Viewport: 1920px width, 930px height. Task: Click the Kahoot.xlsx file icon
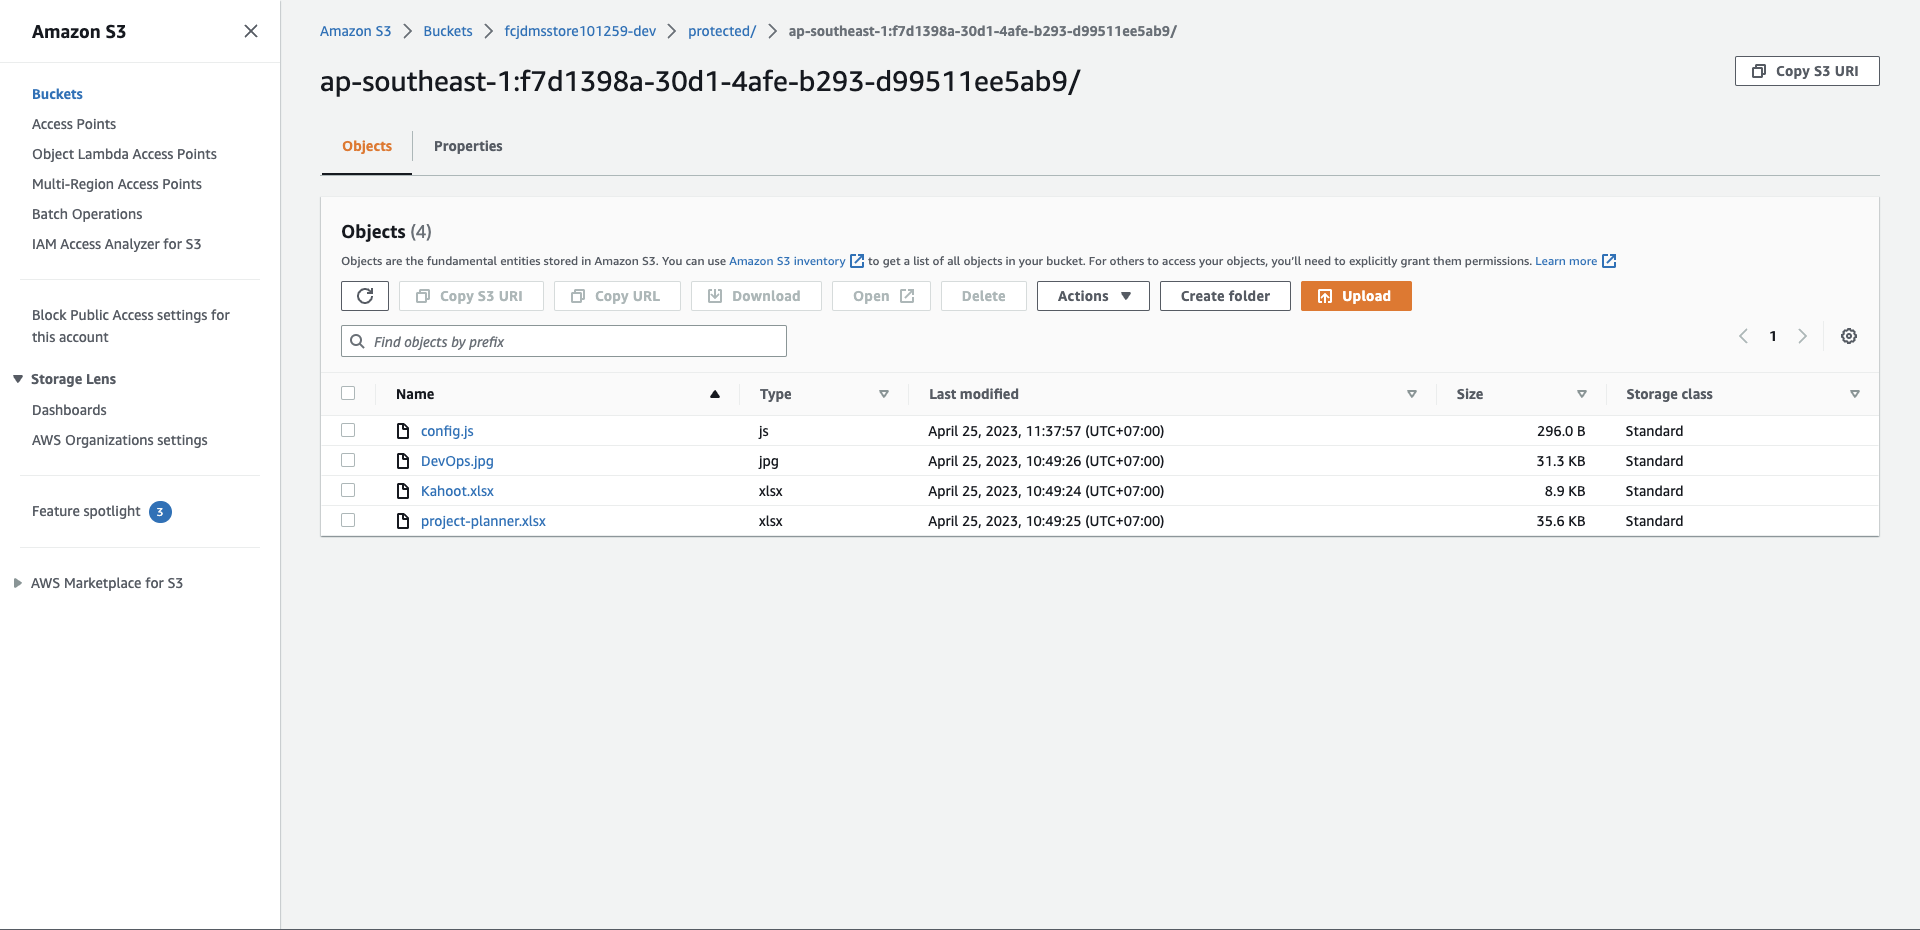click(403, 491)
